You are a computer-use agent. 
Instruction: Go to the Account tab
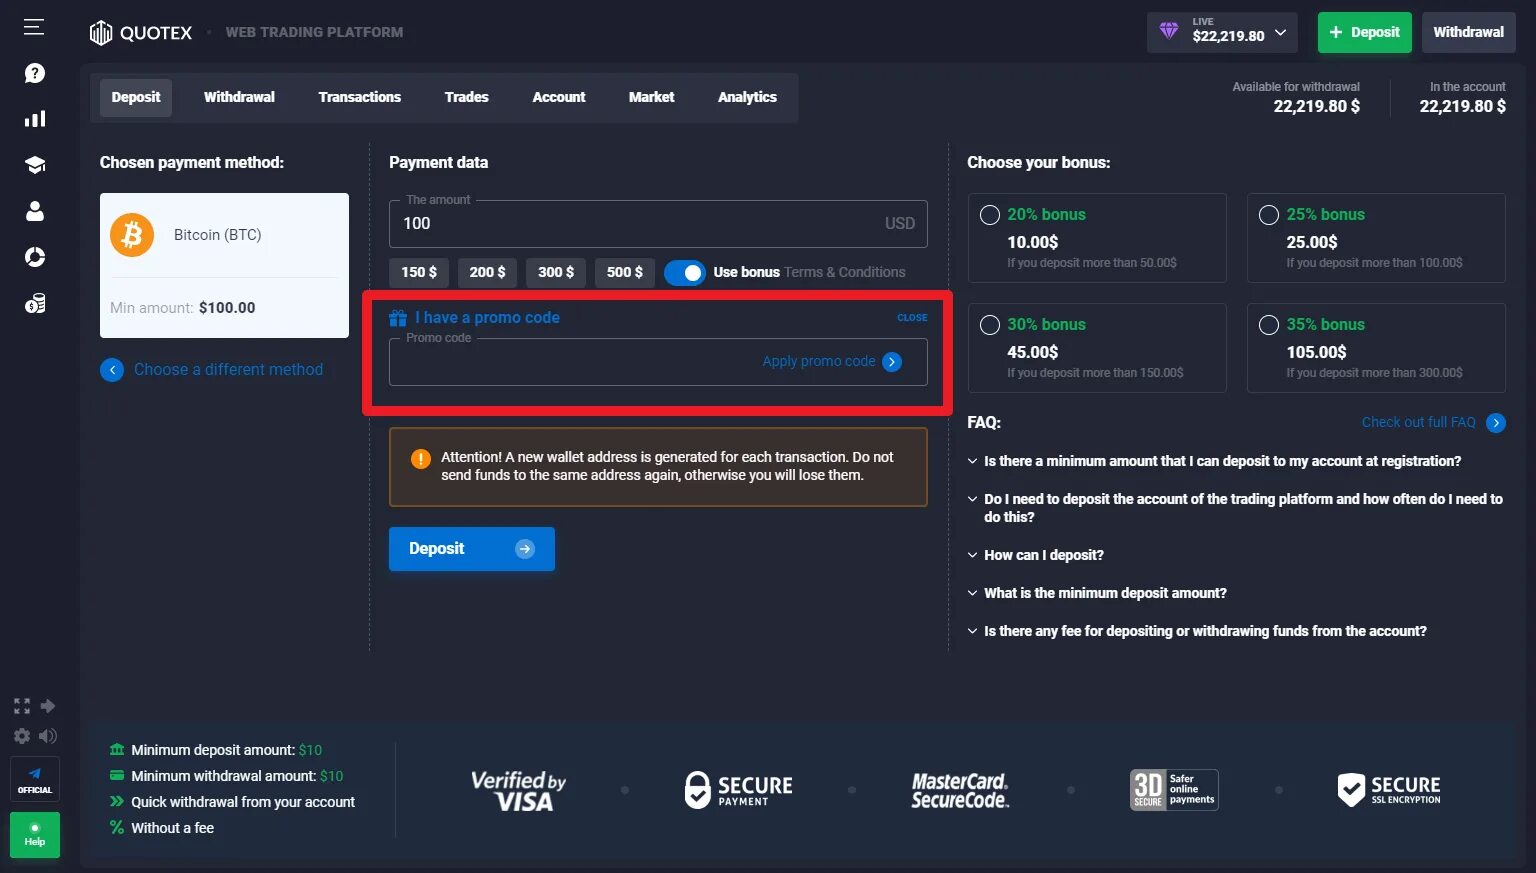point(559,98)
